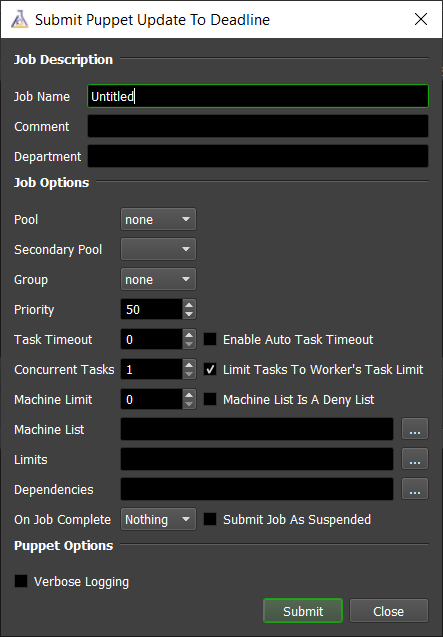The image size is (443, 637).
Task: Decrease Task Timeout with the down arrow
Action: 189,344
